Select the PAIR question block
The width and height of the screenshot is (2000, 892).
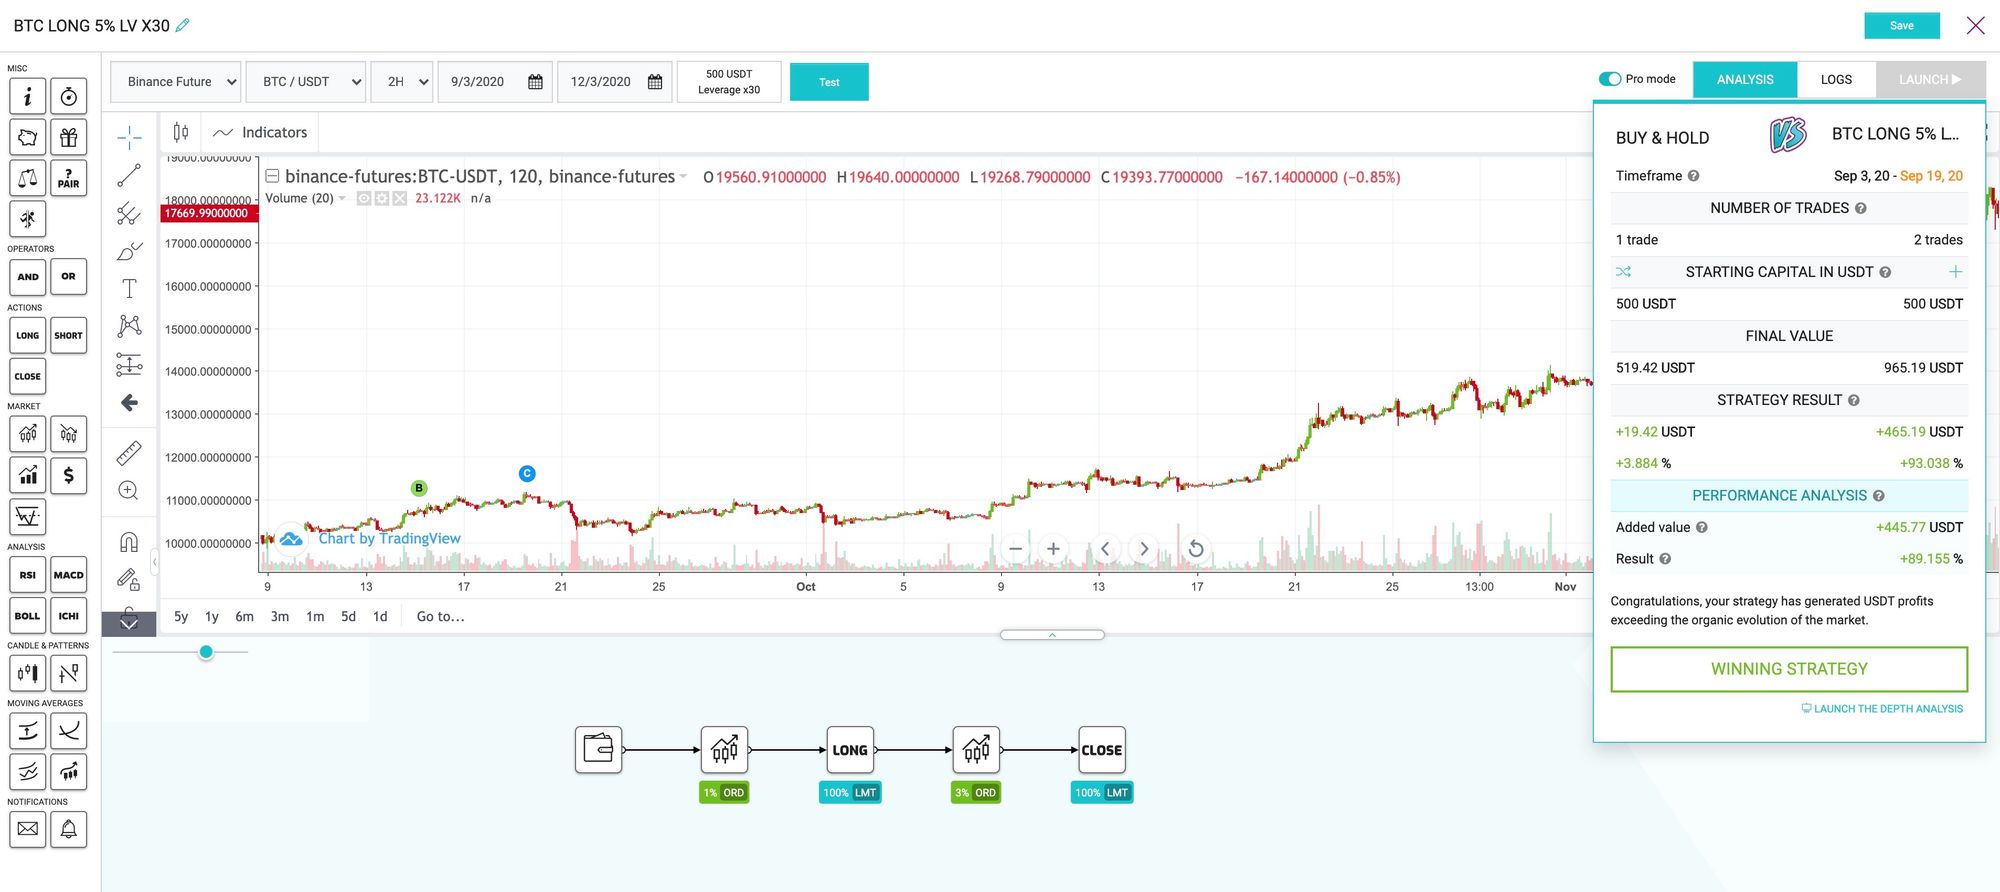tap(69, 178)
